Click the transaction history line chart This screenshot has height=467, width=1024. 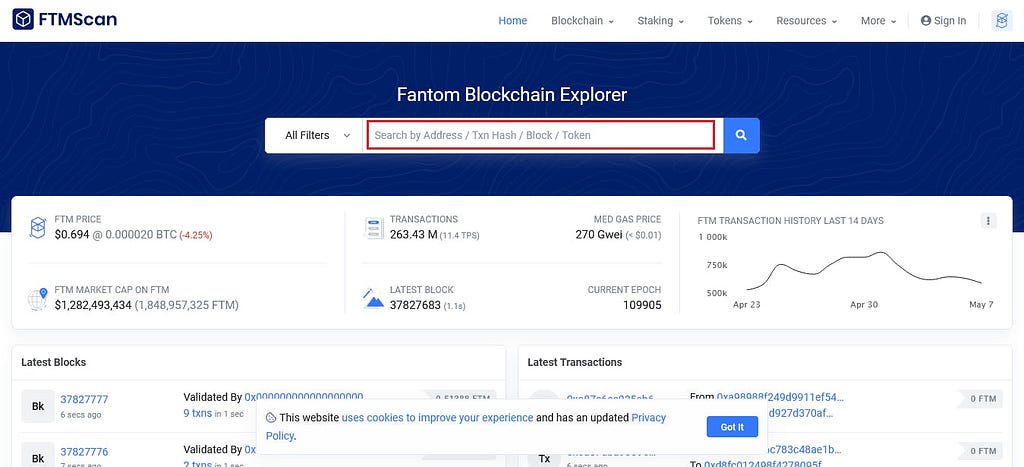tap(864, 270)
